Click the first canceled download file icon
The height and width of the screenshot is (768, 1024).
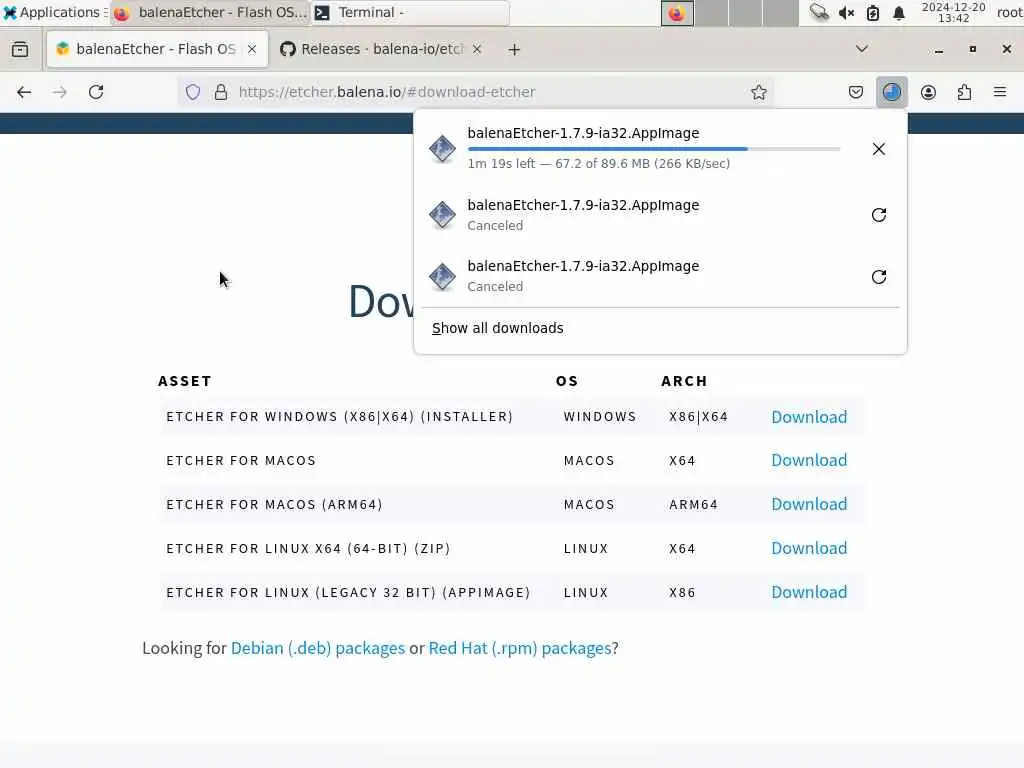pyautogui.click(x=442, y=215)
